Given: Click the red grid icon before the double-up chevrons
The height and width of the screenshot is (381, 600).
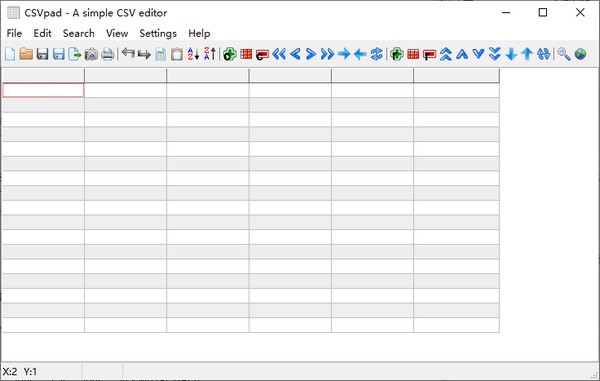Looking at the screenshot, I should pyautogui.click(x=413, y=54).
